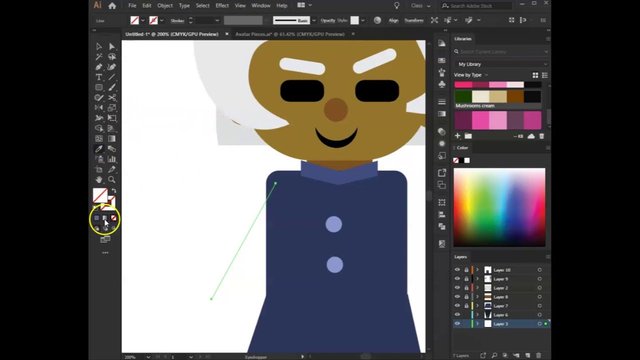Viewport: 640px width, 360px height.
Task: Select the Reflect tool
Action: (99, 108)
